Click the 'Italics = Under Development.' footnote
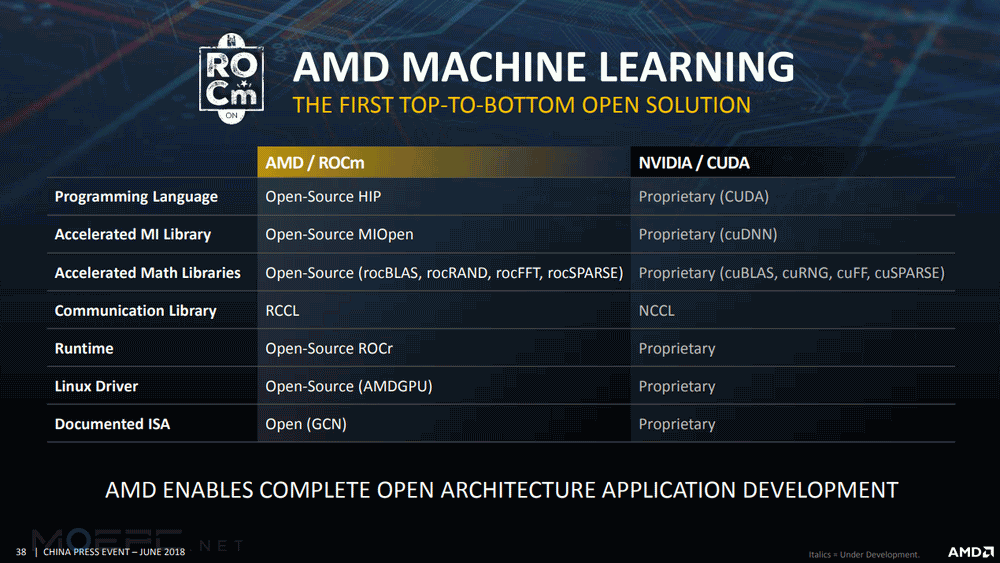The height and width of the screenshot is (563, 1000). [864, 555]
